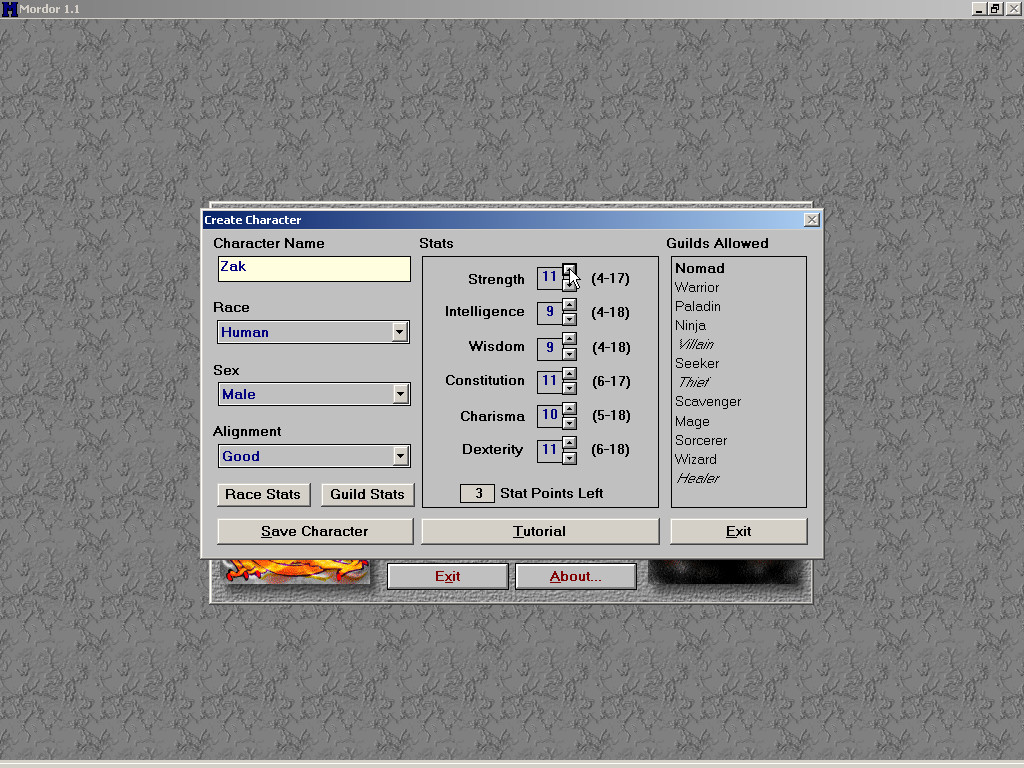This screenshot has width=1024, height=768.
Task: Select Paladin in Guilds Allowed list
Action: coord(697,306)
